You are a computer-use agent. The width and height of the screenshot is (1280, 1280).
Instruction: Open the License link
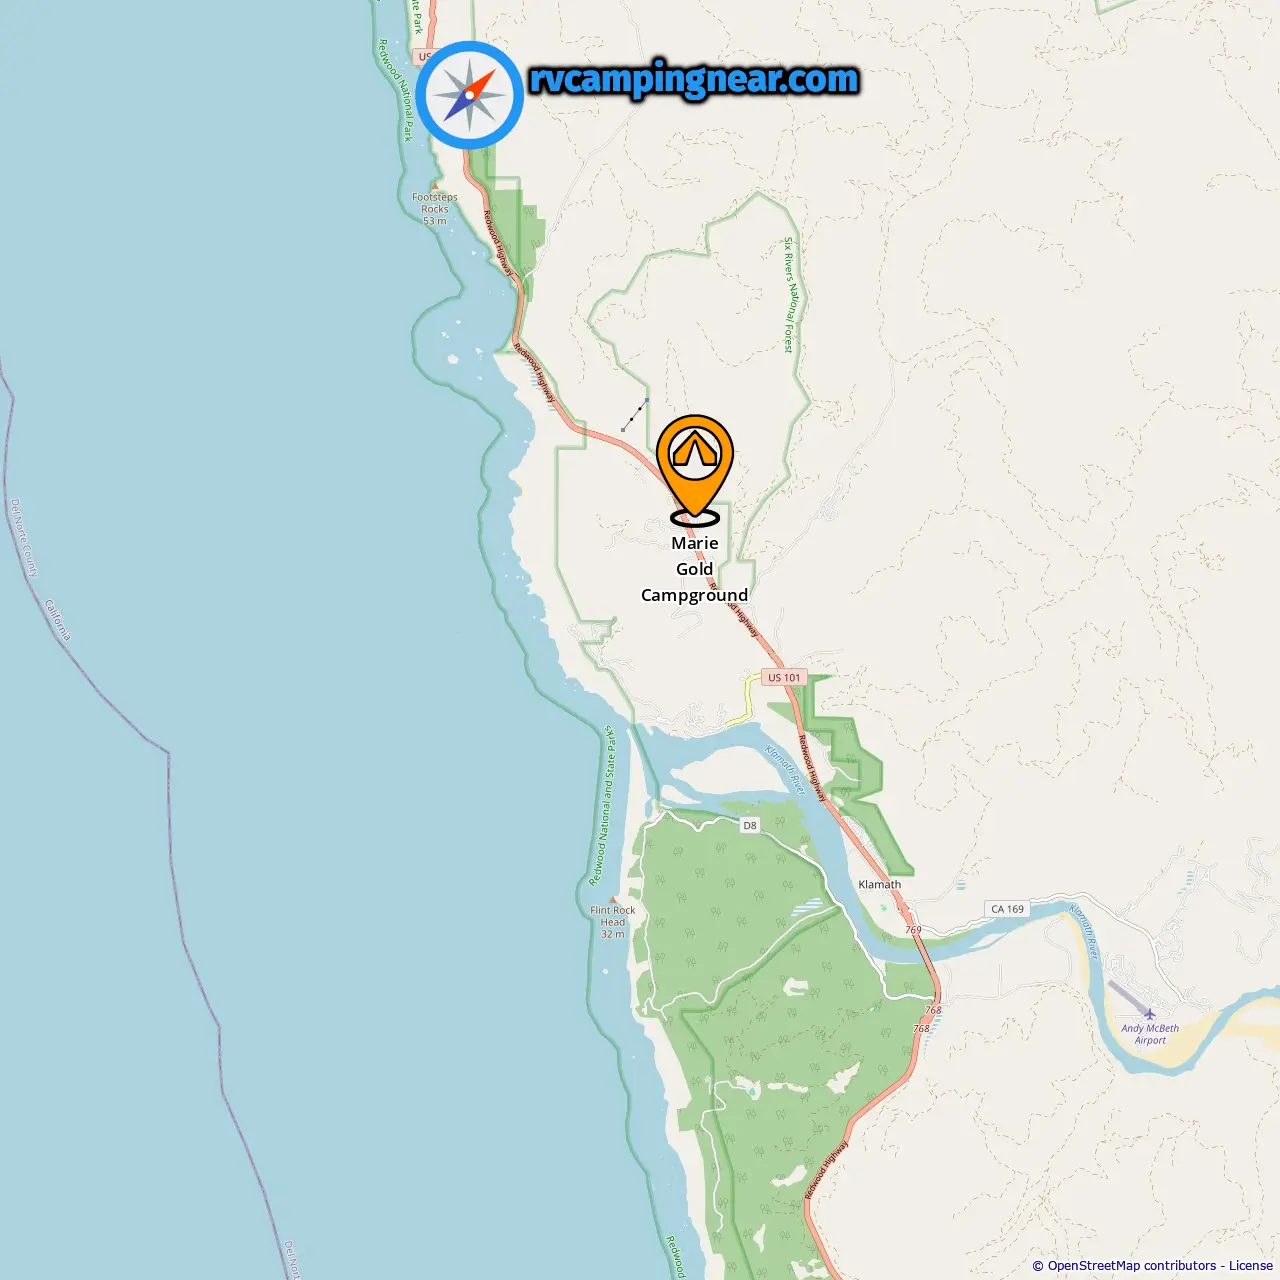click(x=1251, y=1265)
